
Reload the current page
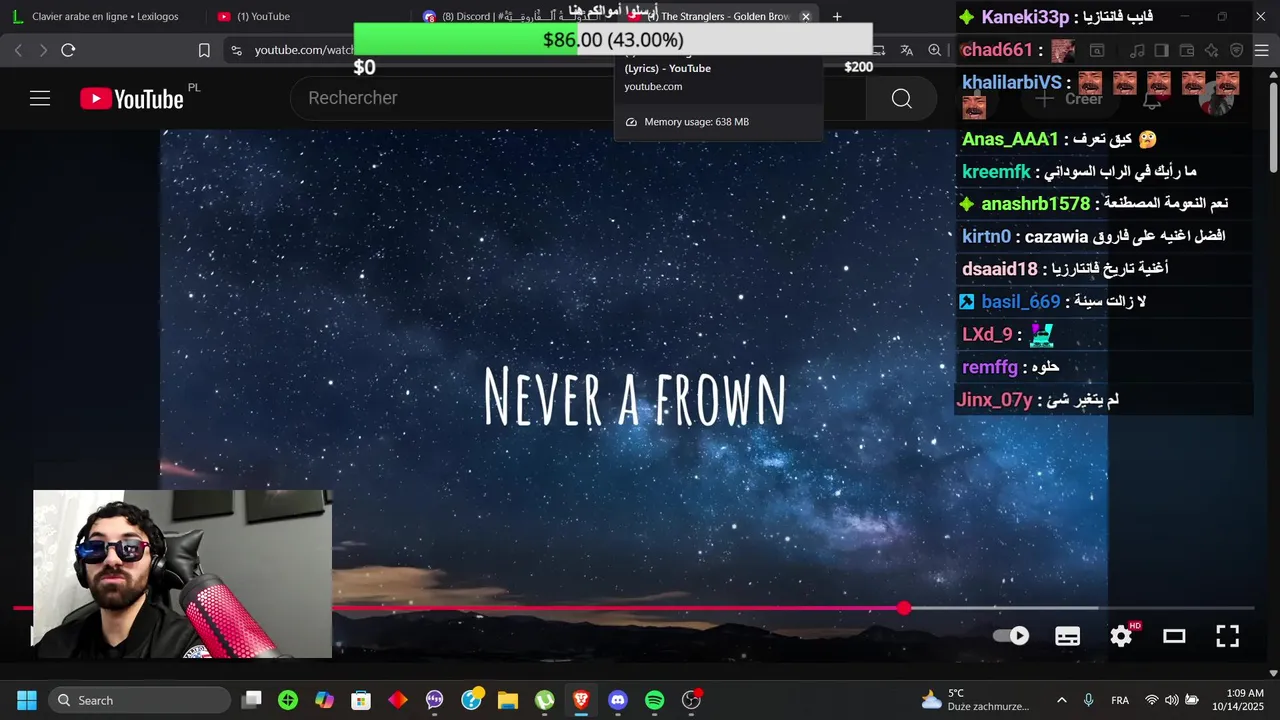(68, 50)
